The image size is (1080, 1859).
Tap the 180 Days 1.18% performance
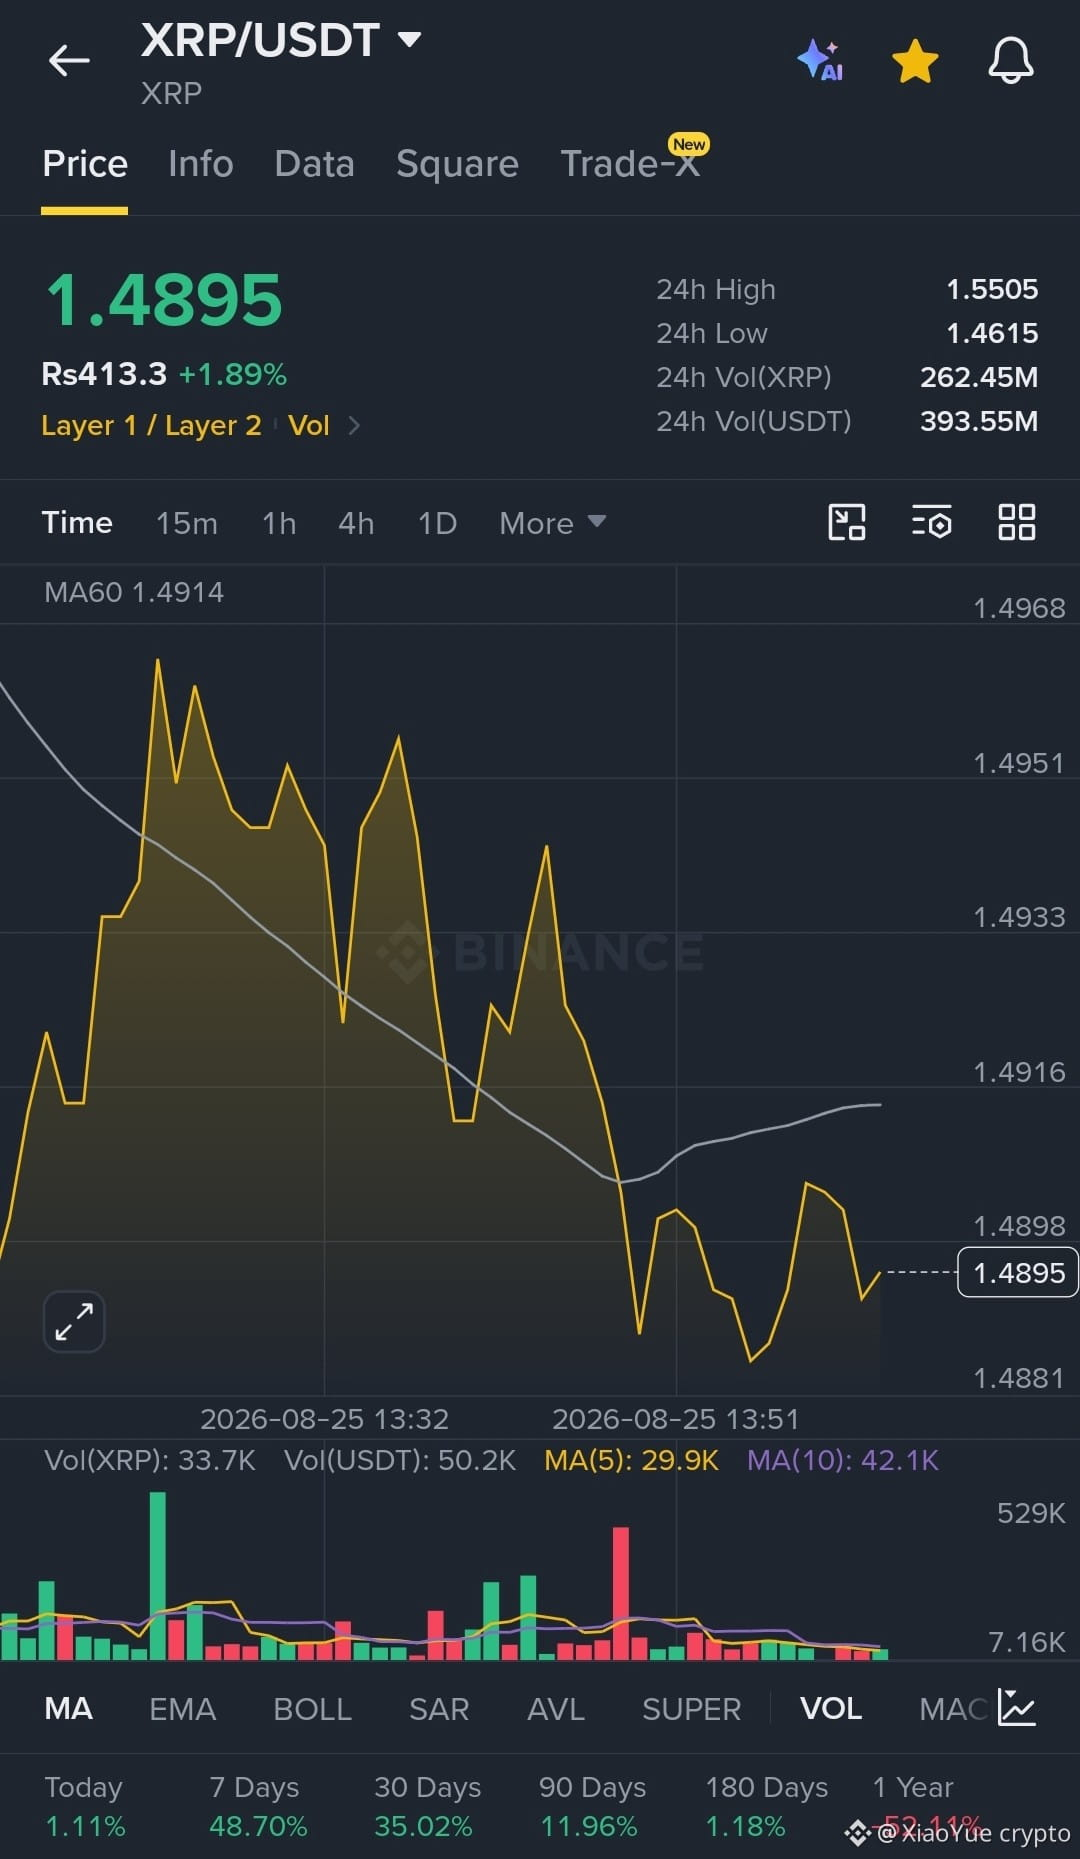pos(767,1807)
